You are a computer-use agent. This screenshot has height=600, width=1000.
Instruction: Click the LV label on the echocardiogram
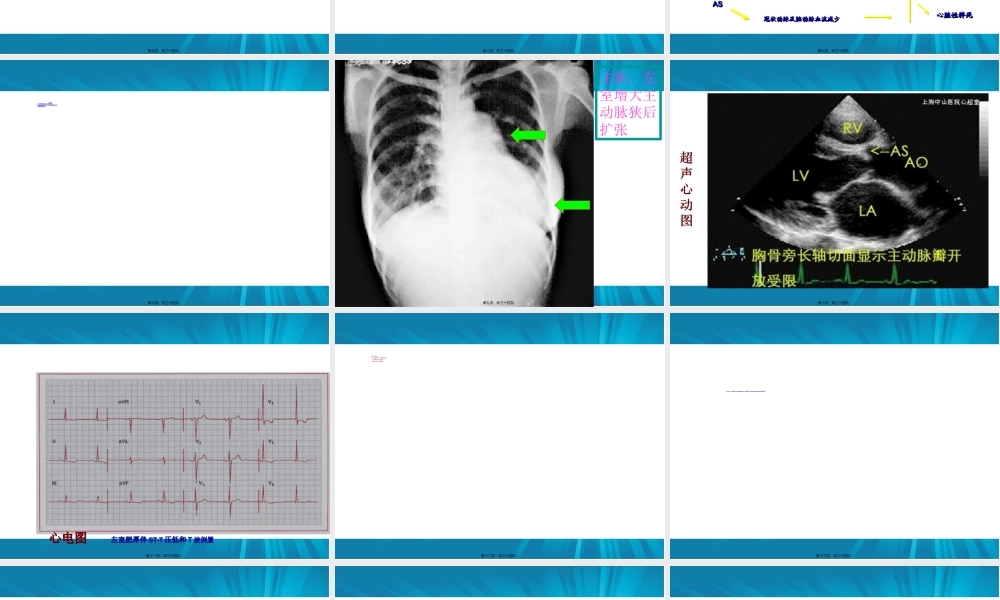(x=801, y=175)
